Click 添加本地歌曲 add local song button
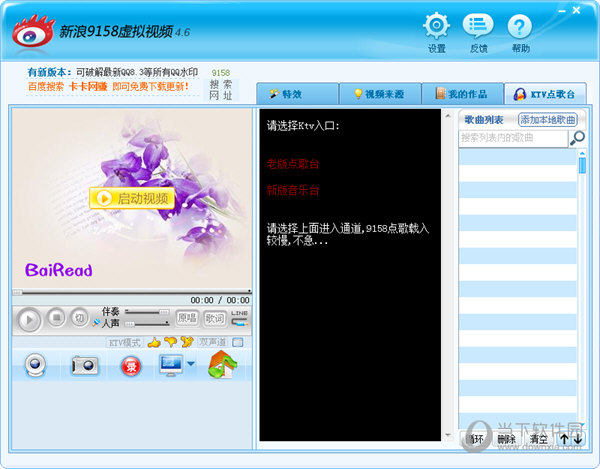600x469 pixels. pyautogui.click(x=548, y=120)
